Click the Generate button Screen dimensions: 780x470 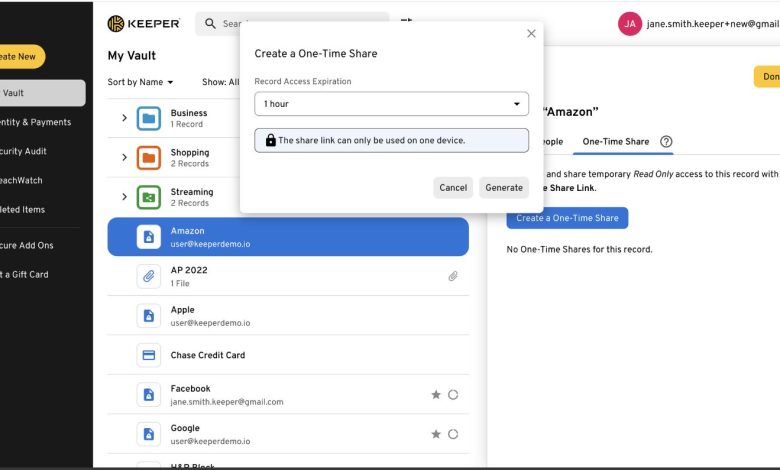tap(504, 187)
